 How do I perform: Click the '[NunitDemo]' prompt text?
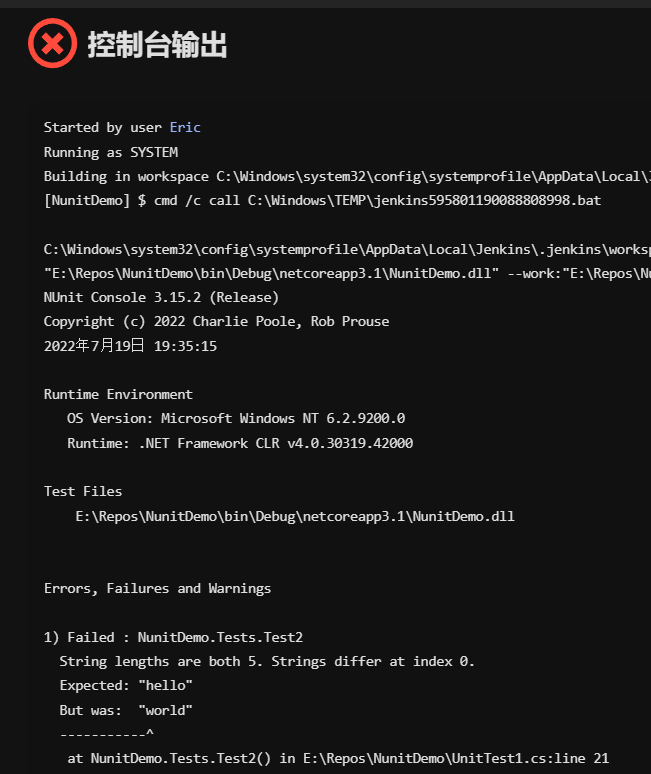(x=87, y=200)
